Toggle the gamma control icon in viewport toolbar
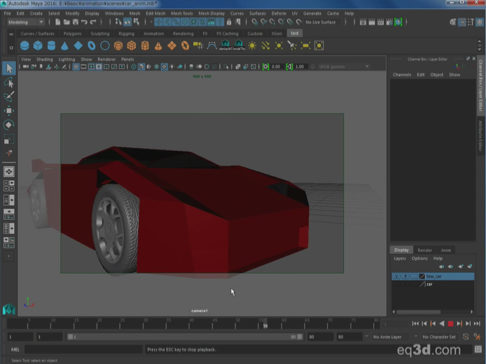The width and height of the screenshot is (486, 364). (x=289, y=67)
